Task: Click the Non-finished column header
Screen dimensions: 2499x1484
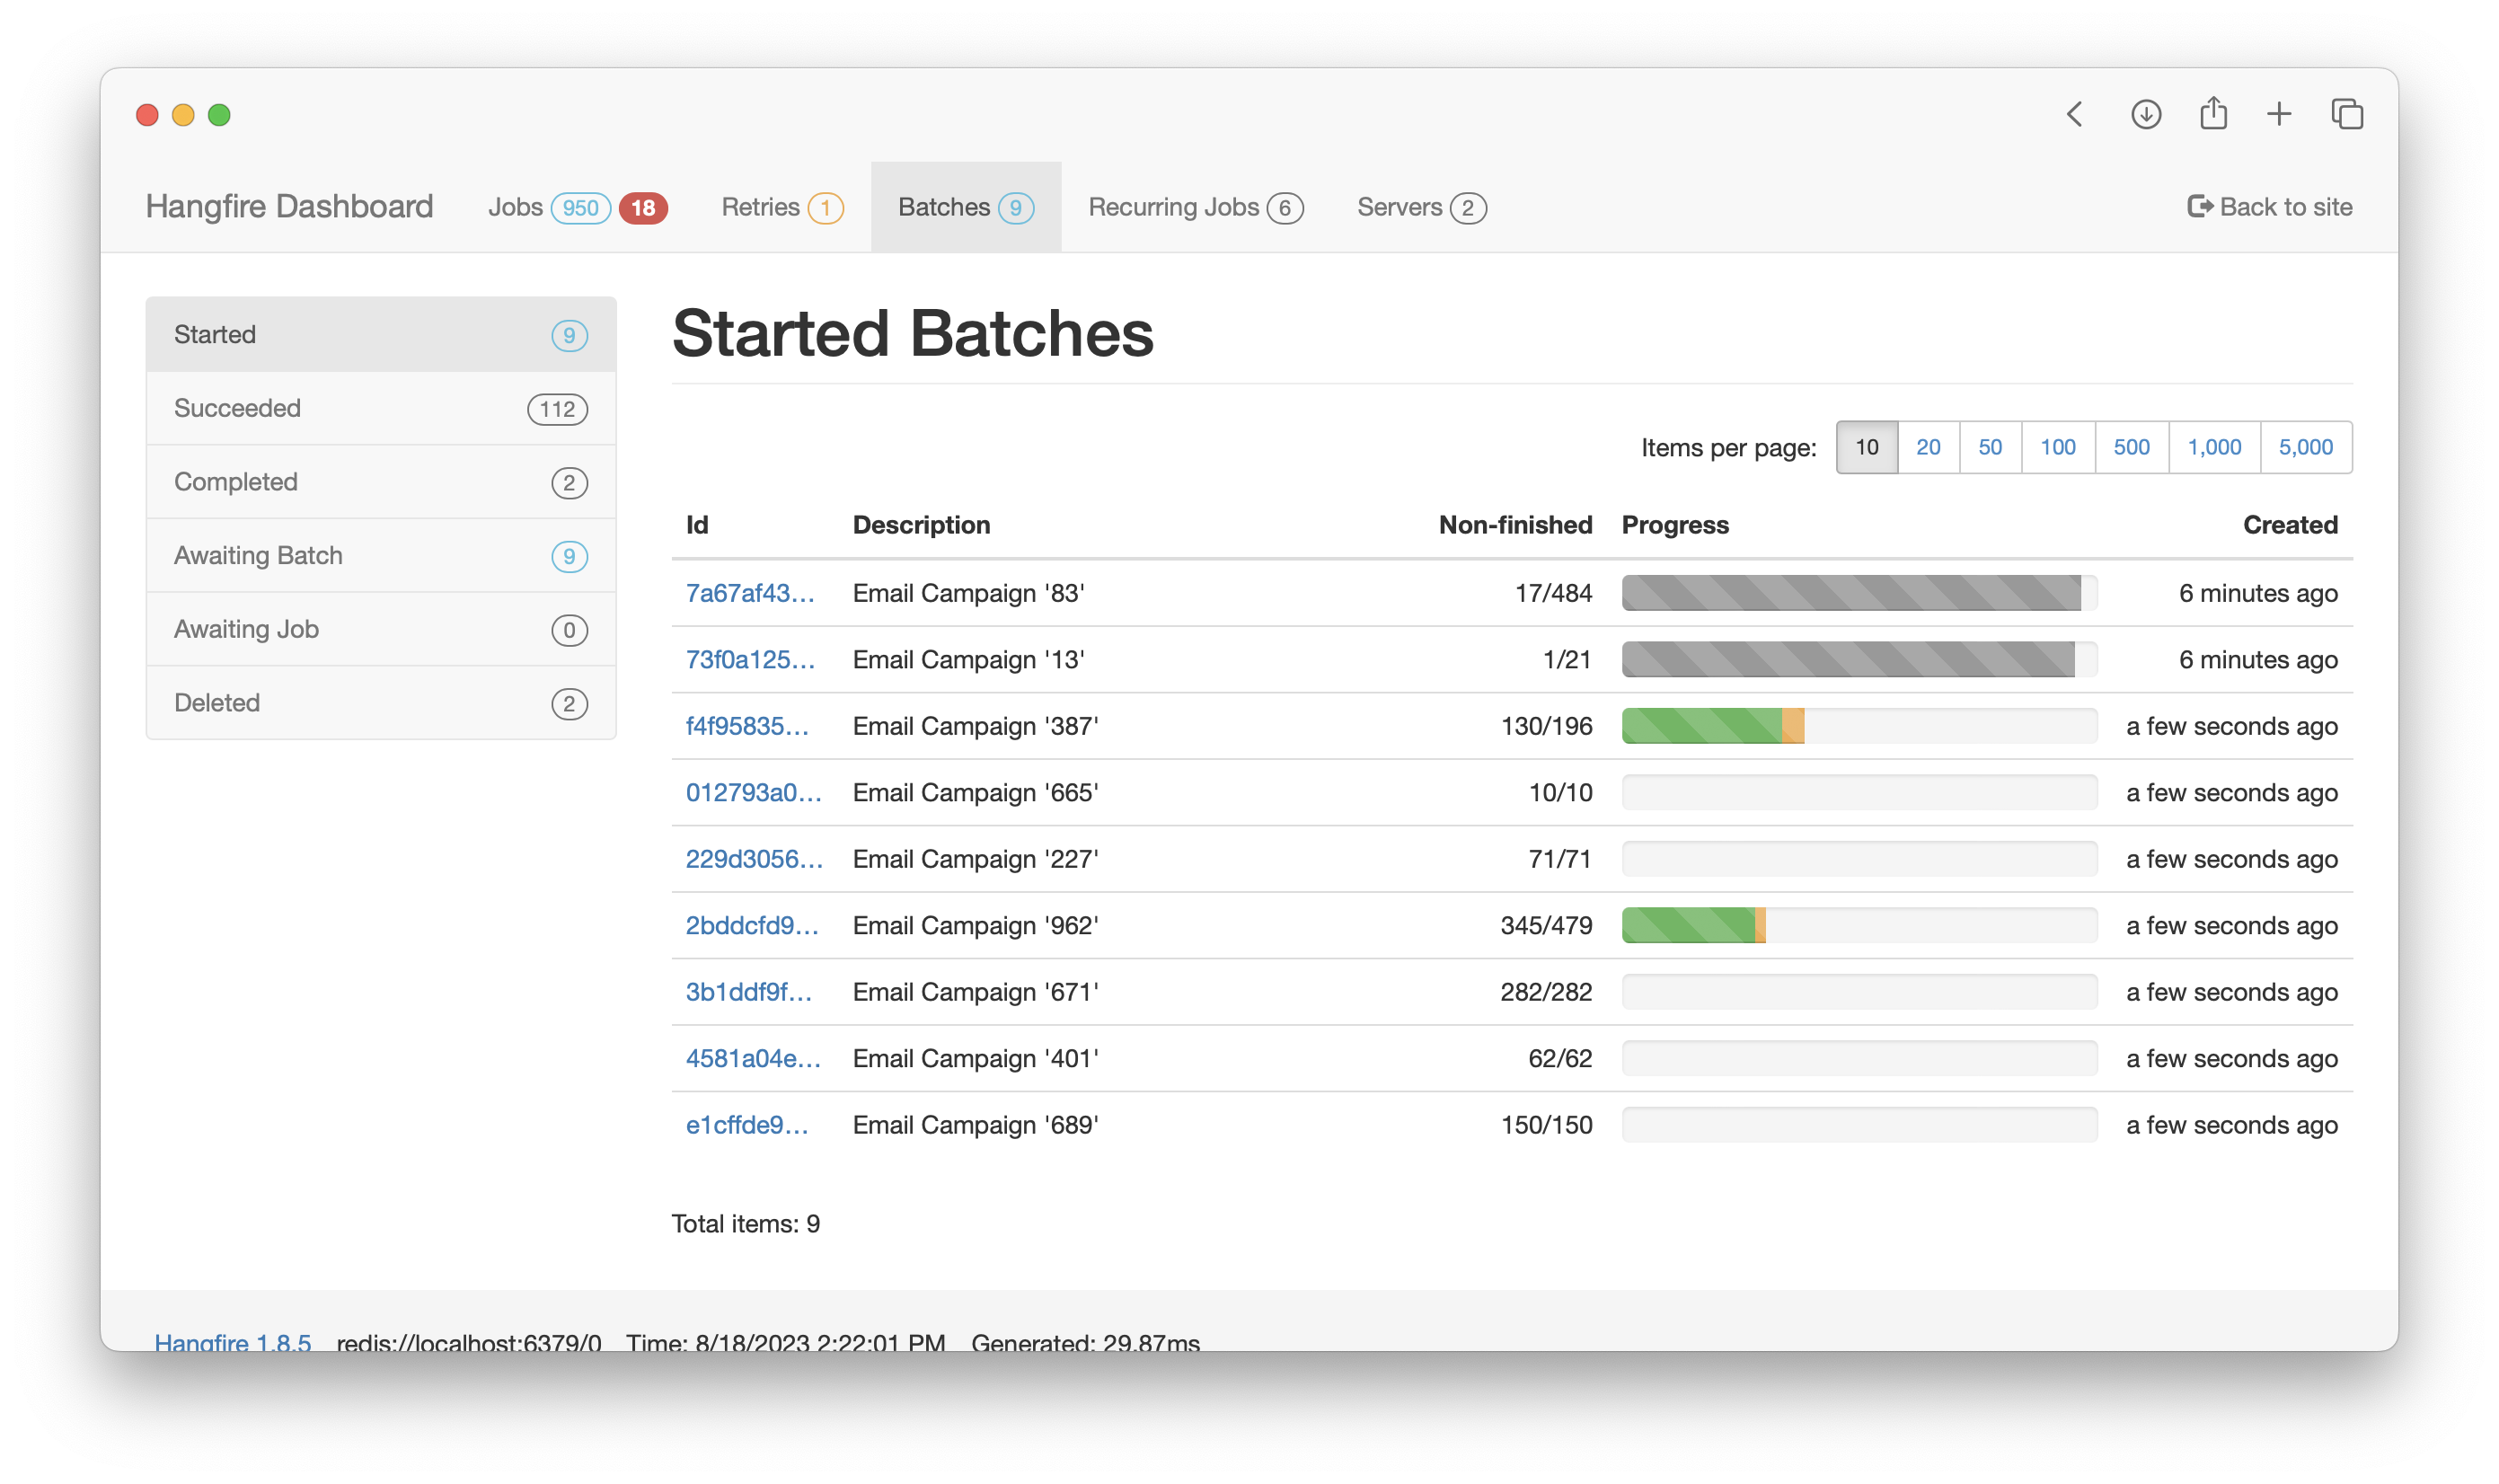Action: 1515,525
